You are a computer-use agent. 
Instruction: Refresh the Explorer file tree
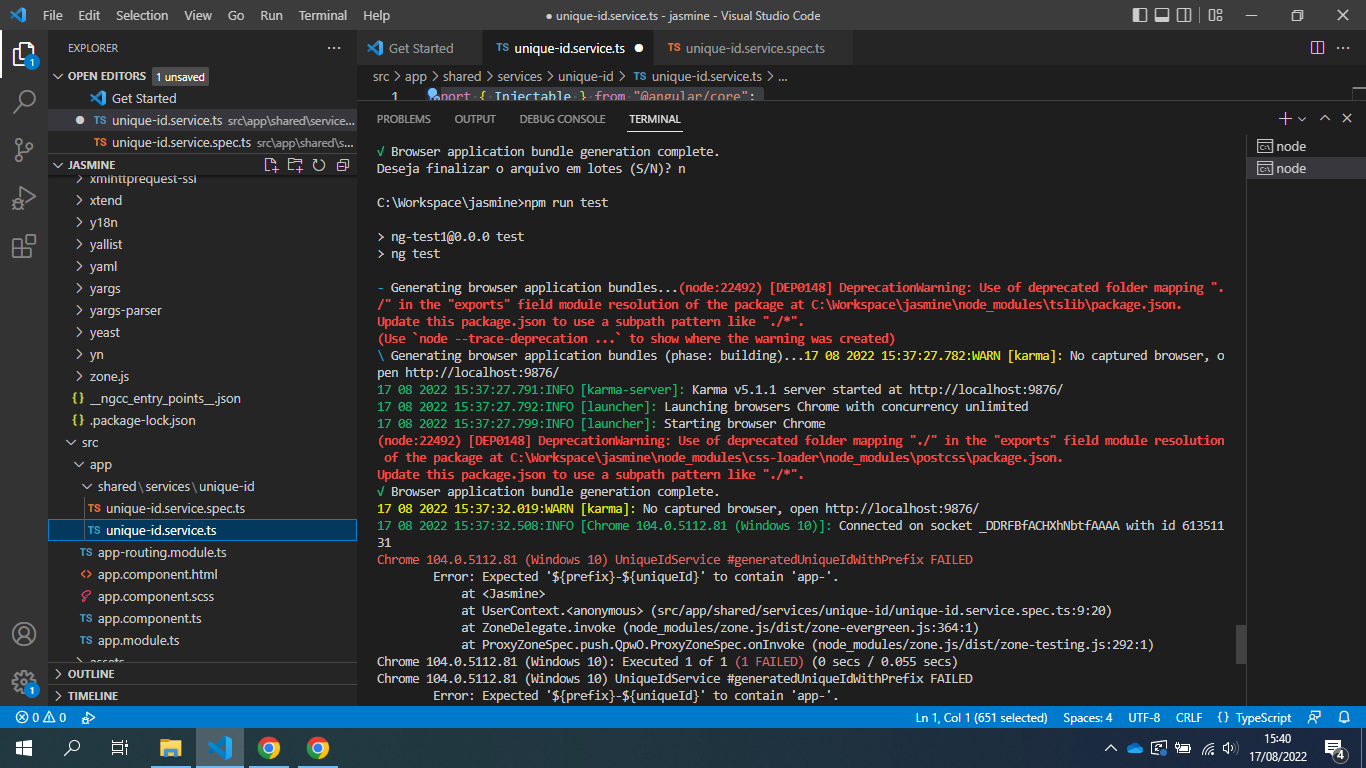coord(319,165)
